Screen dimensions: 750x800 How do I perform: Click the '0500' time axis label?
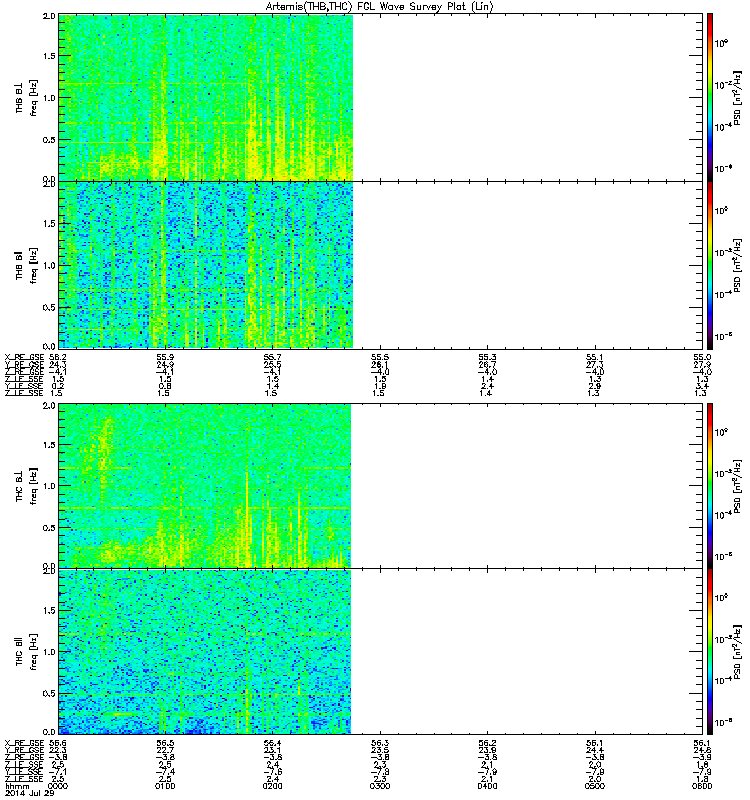(594, 786)
